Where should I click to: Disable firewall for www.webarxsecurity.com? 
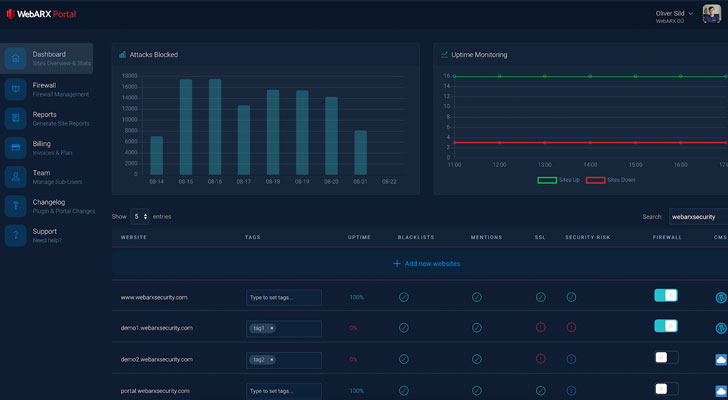tap(666, 295)
